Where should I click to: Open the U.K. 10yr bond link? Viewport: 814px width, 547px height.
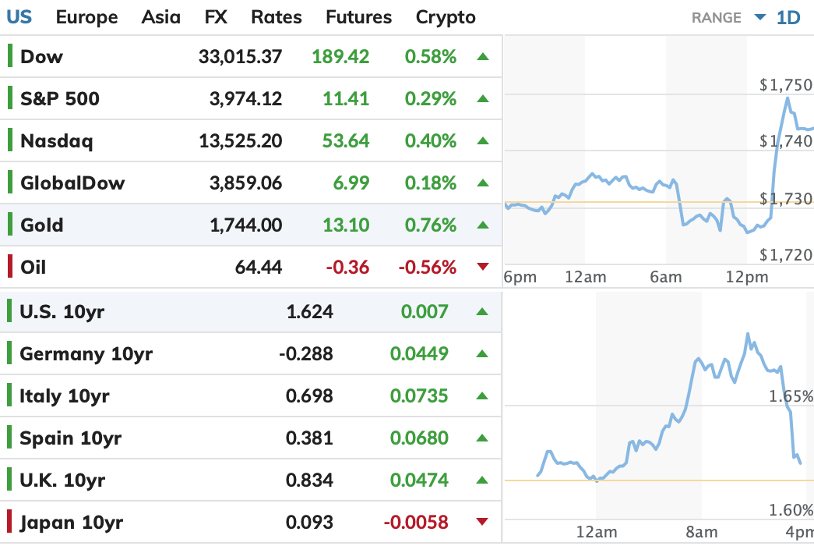click(62, 480)
